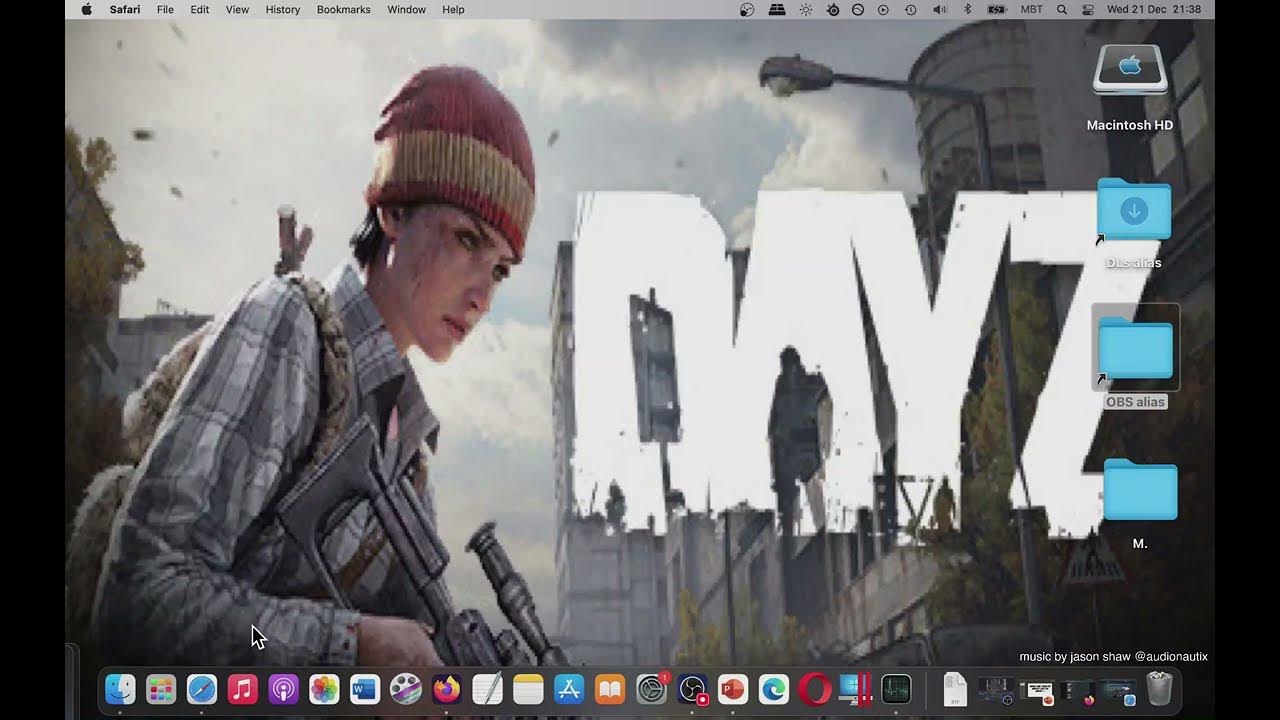Image resolution: width=1280 pixels, height=720 pixels.
Task: Open Podcasts from the Dock
Action: tap(284, 689)
